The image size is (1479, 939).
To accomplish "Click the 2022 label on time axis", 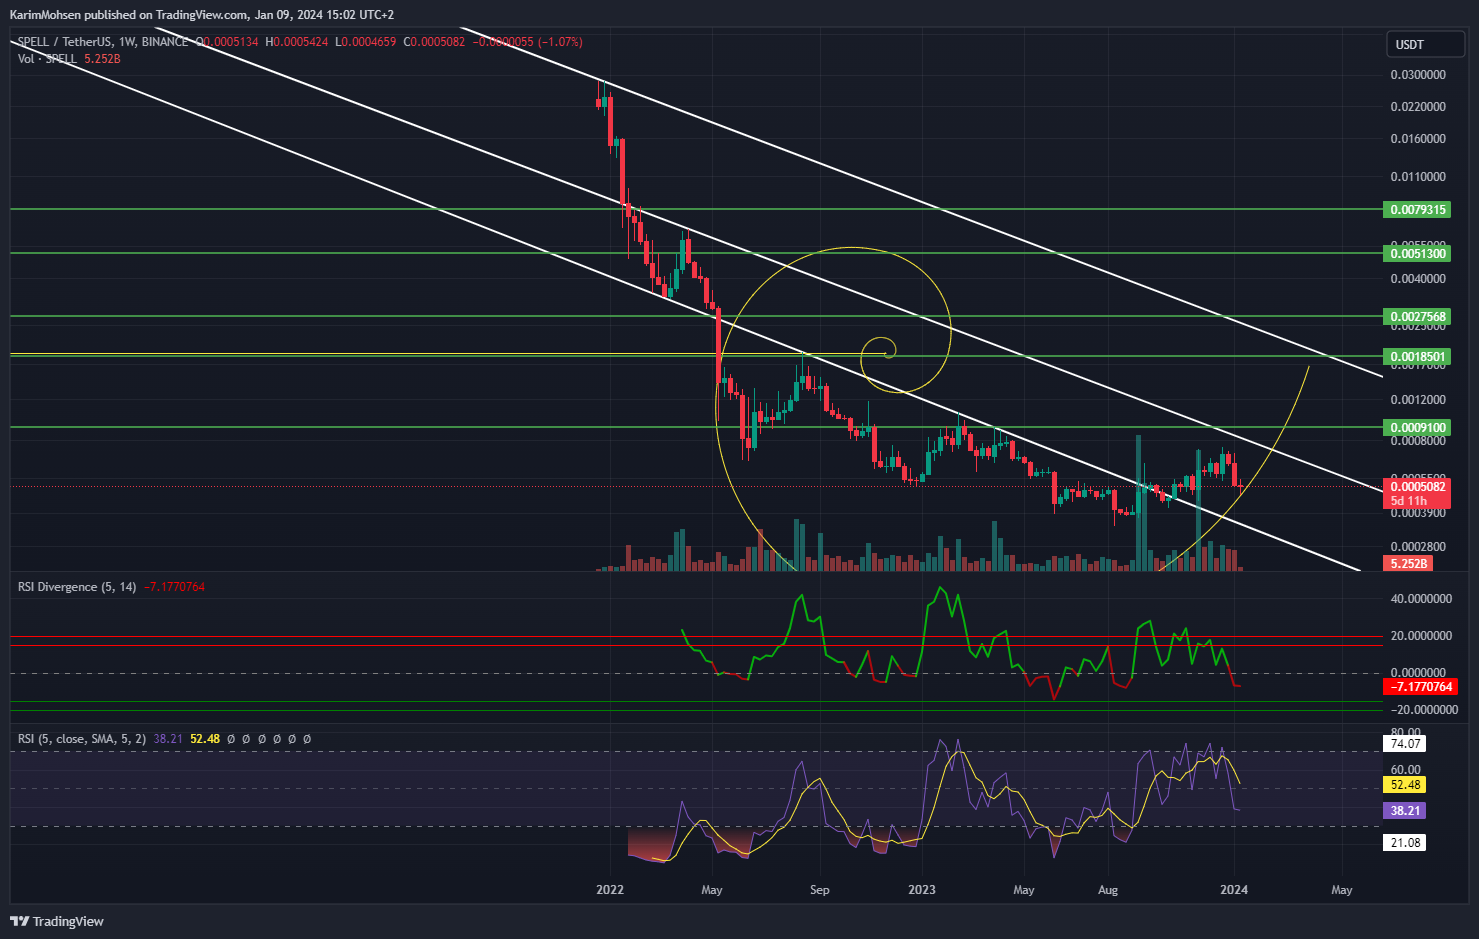I will (609, 890).
